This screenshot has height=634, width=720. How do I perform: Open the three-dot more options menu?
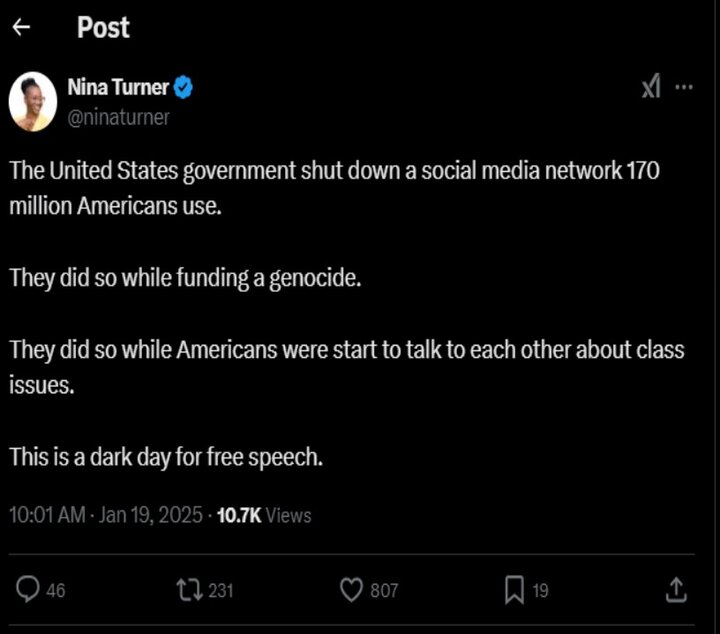pos(684,87)
